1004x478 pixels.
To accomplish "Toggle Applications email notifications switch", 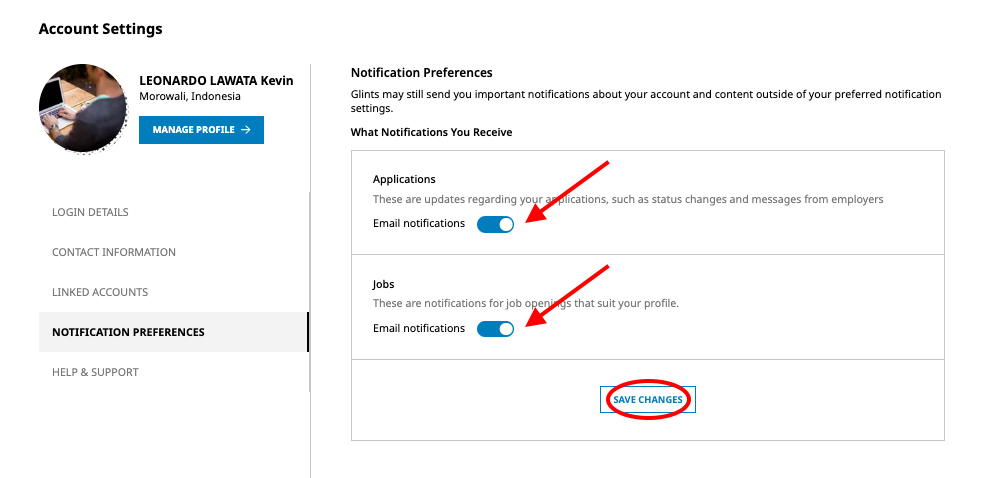I will 495,224.
